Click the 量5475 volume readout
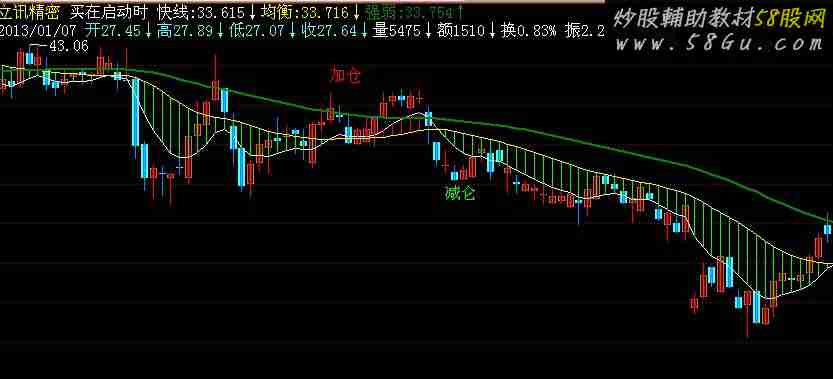833x379 pixels. click(x=397, y=31)
